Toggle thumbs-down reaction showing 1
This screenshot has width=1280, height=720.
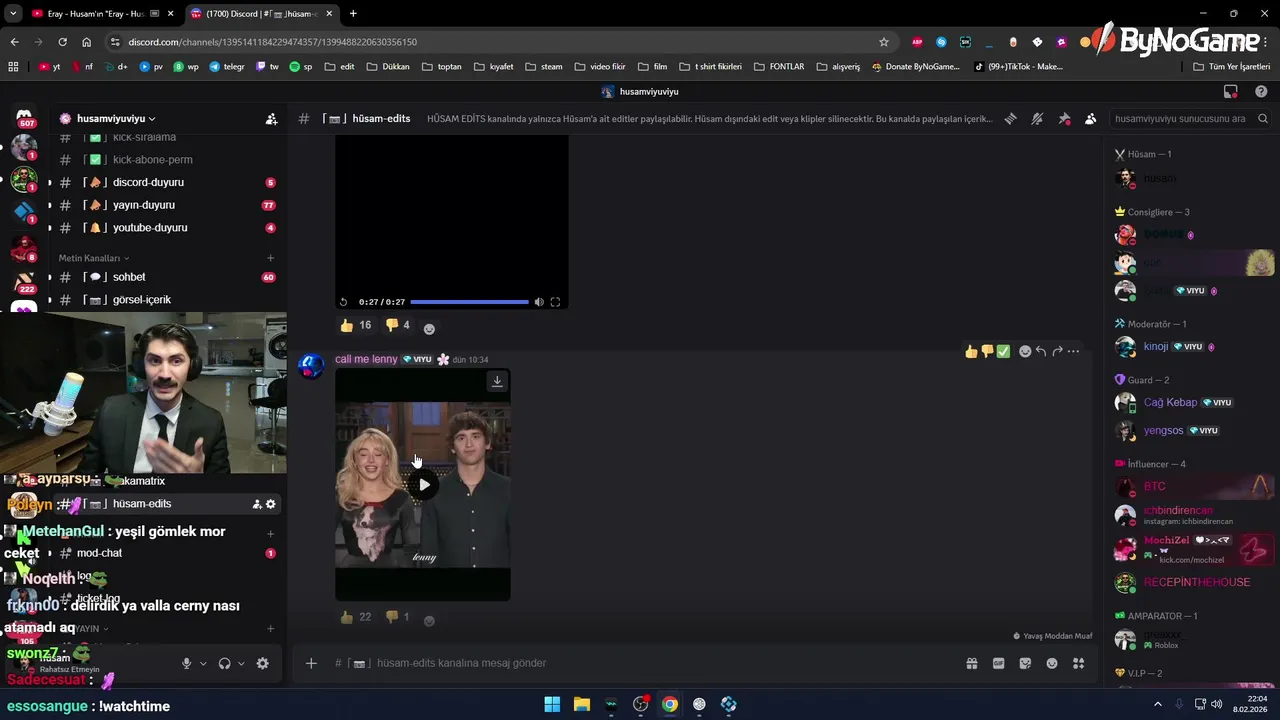[398, 618]
